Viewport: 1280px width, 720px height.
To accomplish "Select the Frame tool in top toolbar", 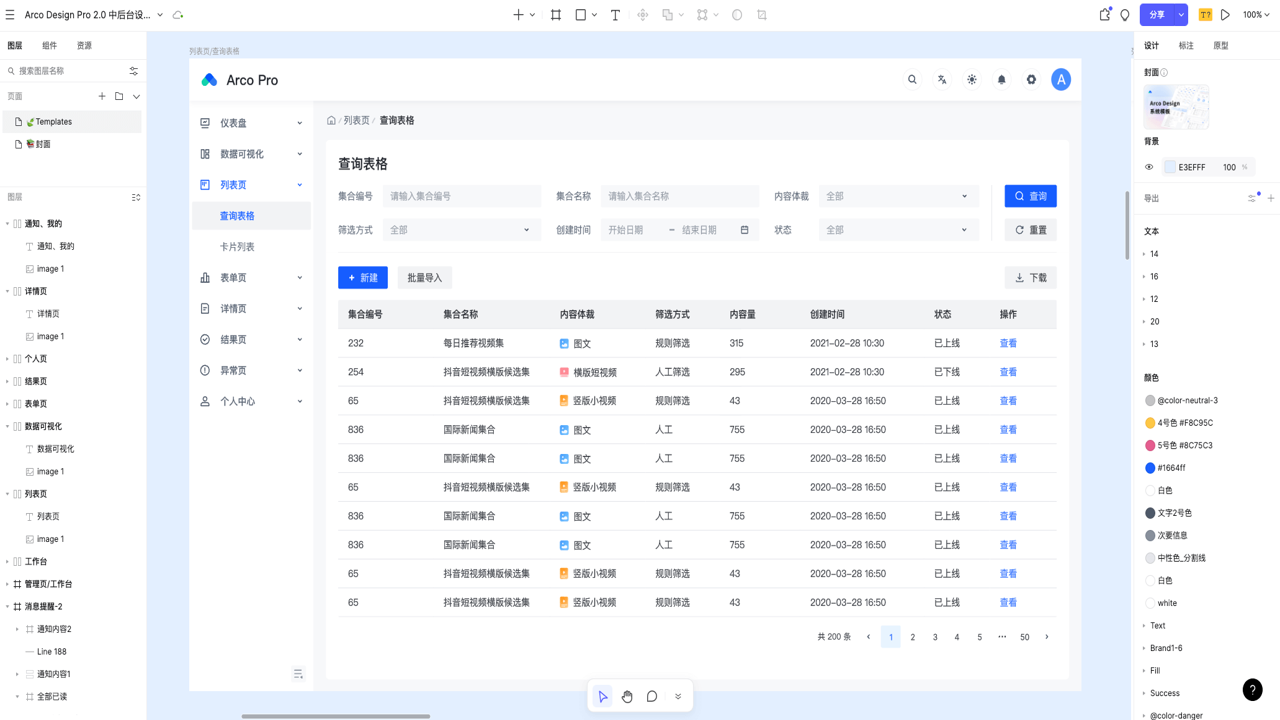I will [556, 15].
